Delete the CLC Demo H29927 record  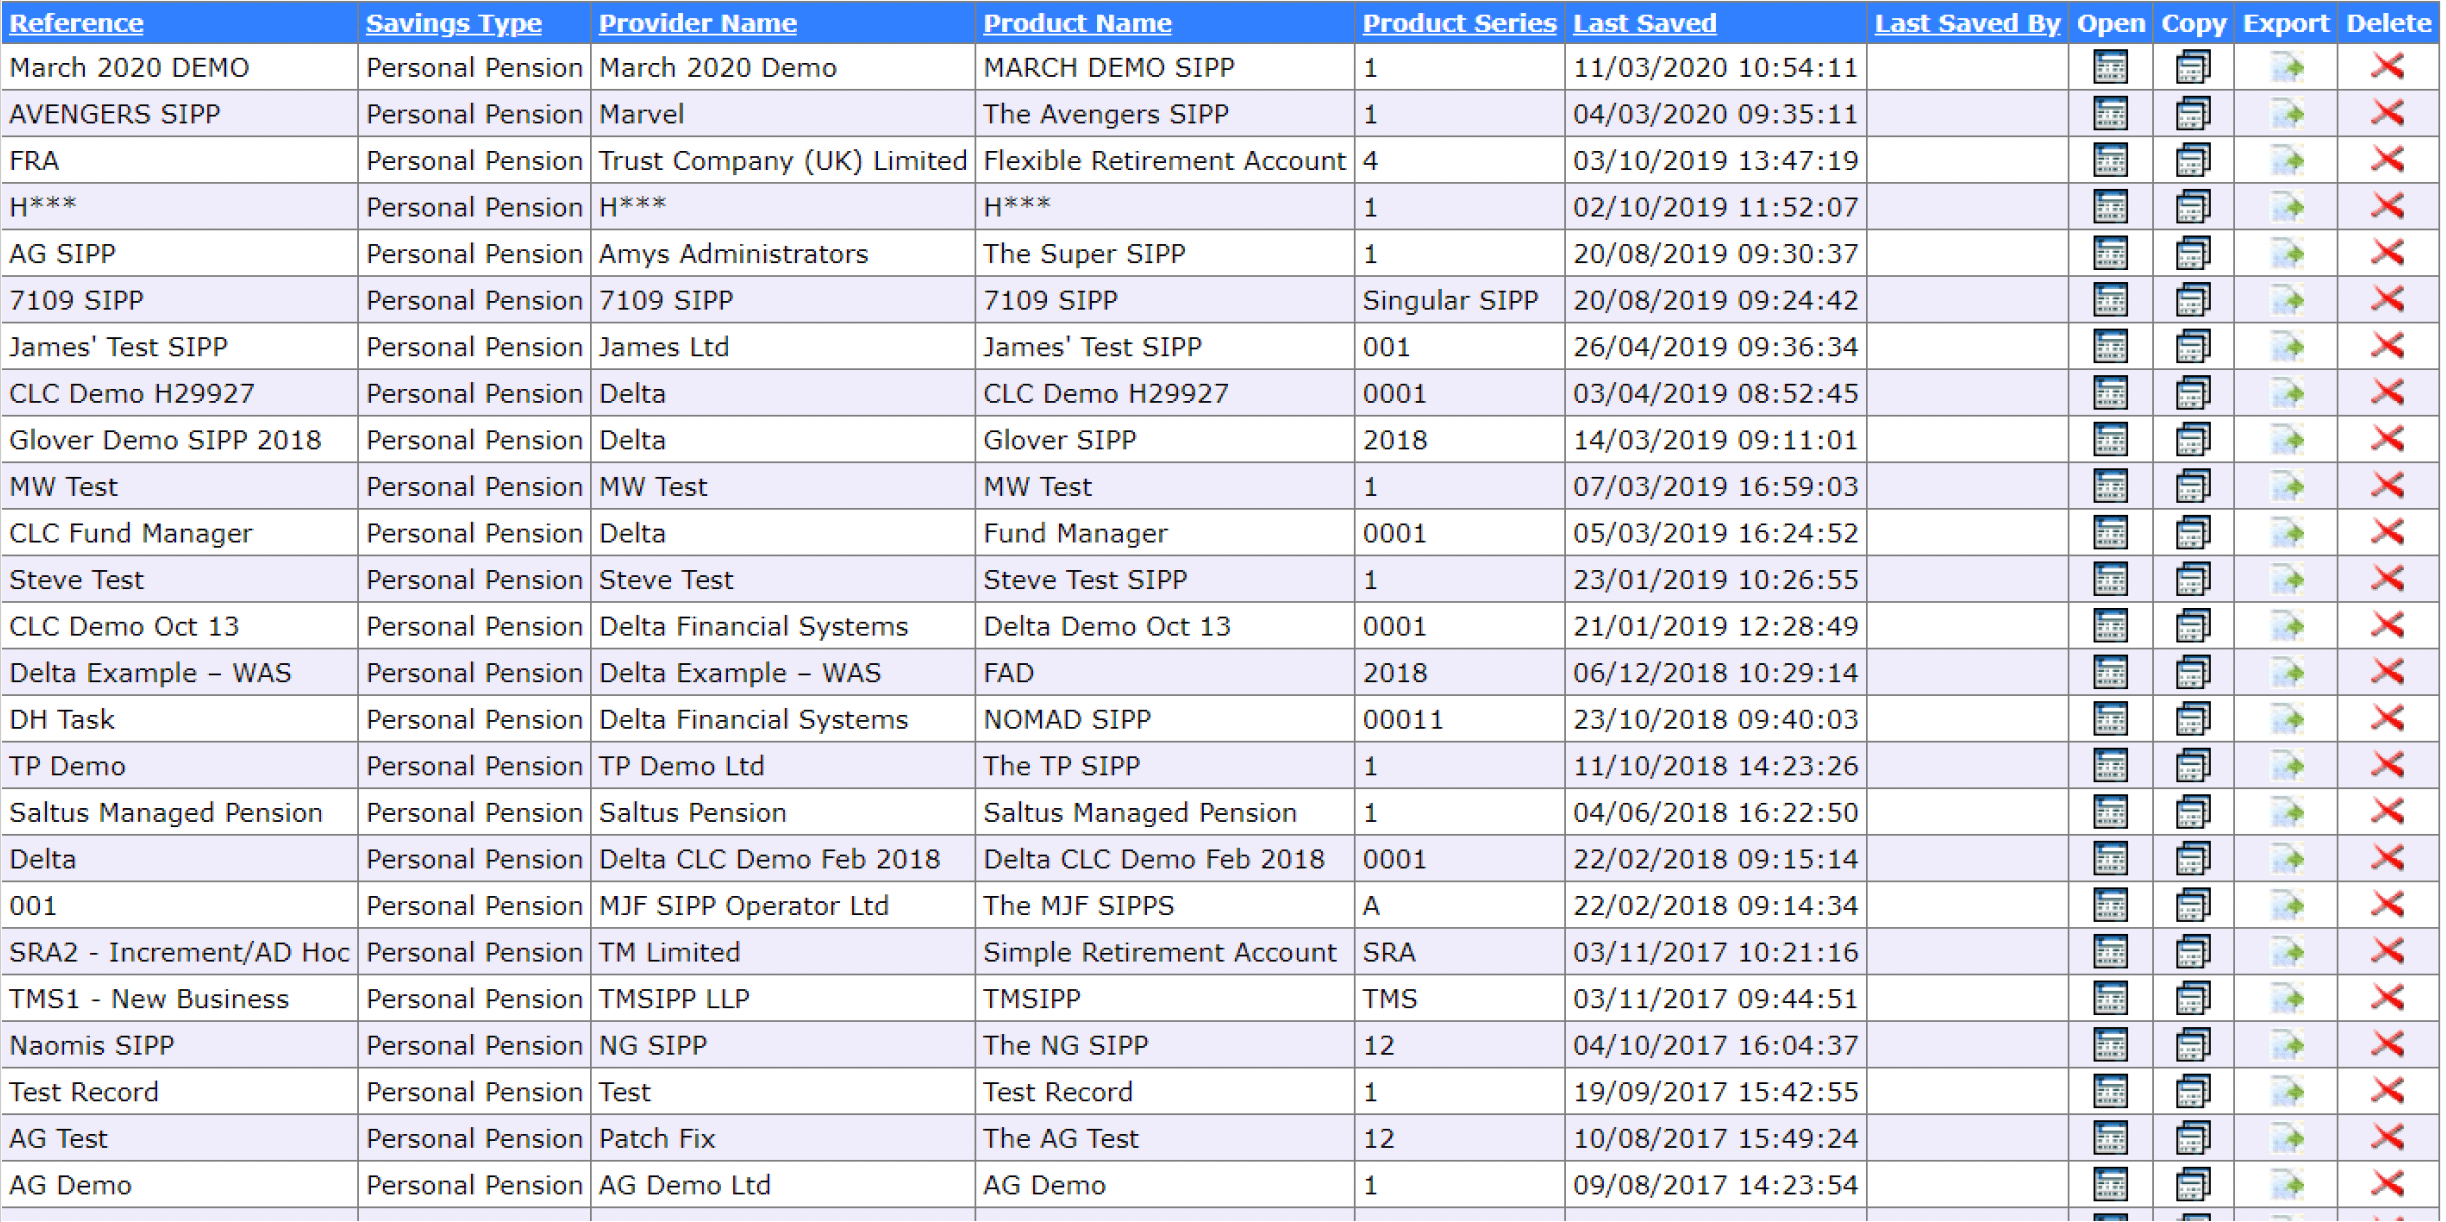(2387, 393)
